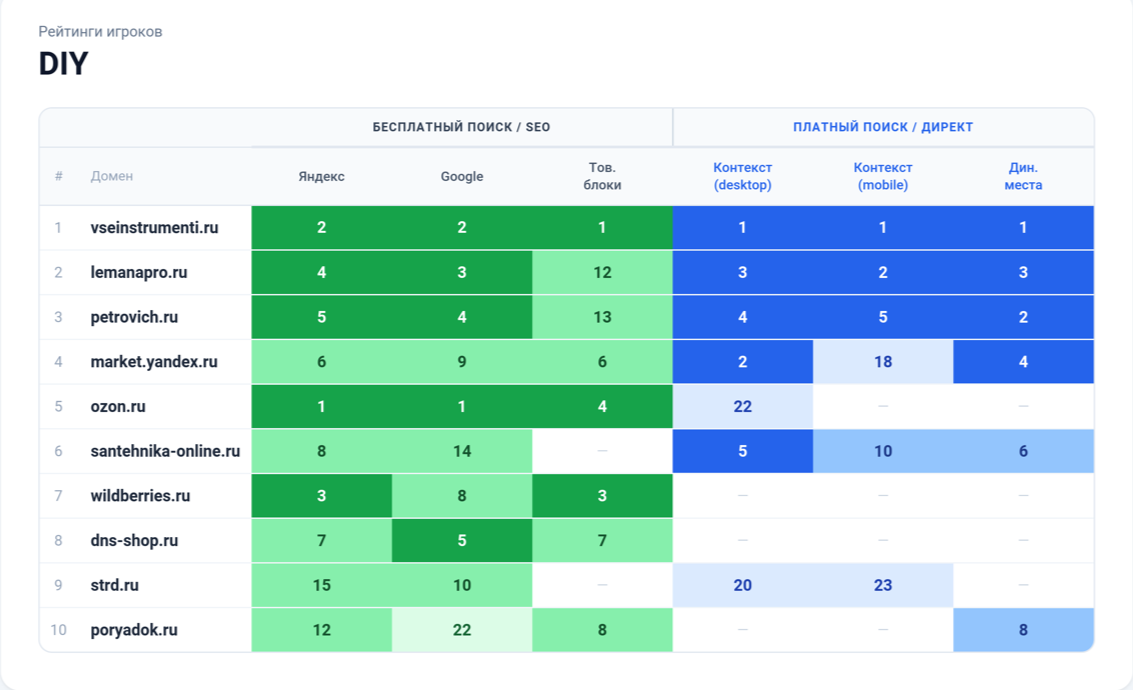Viewport: 1133px width, 690px height.
Task: Click Google value 10 for strd.ru
Action: [462, 585]
